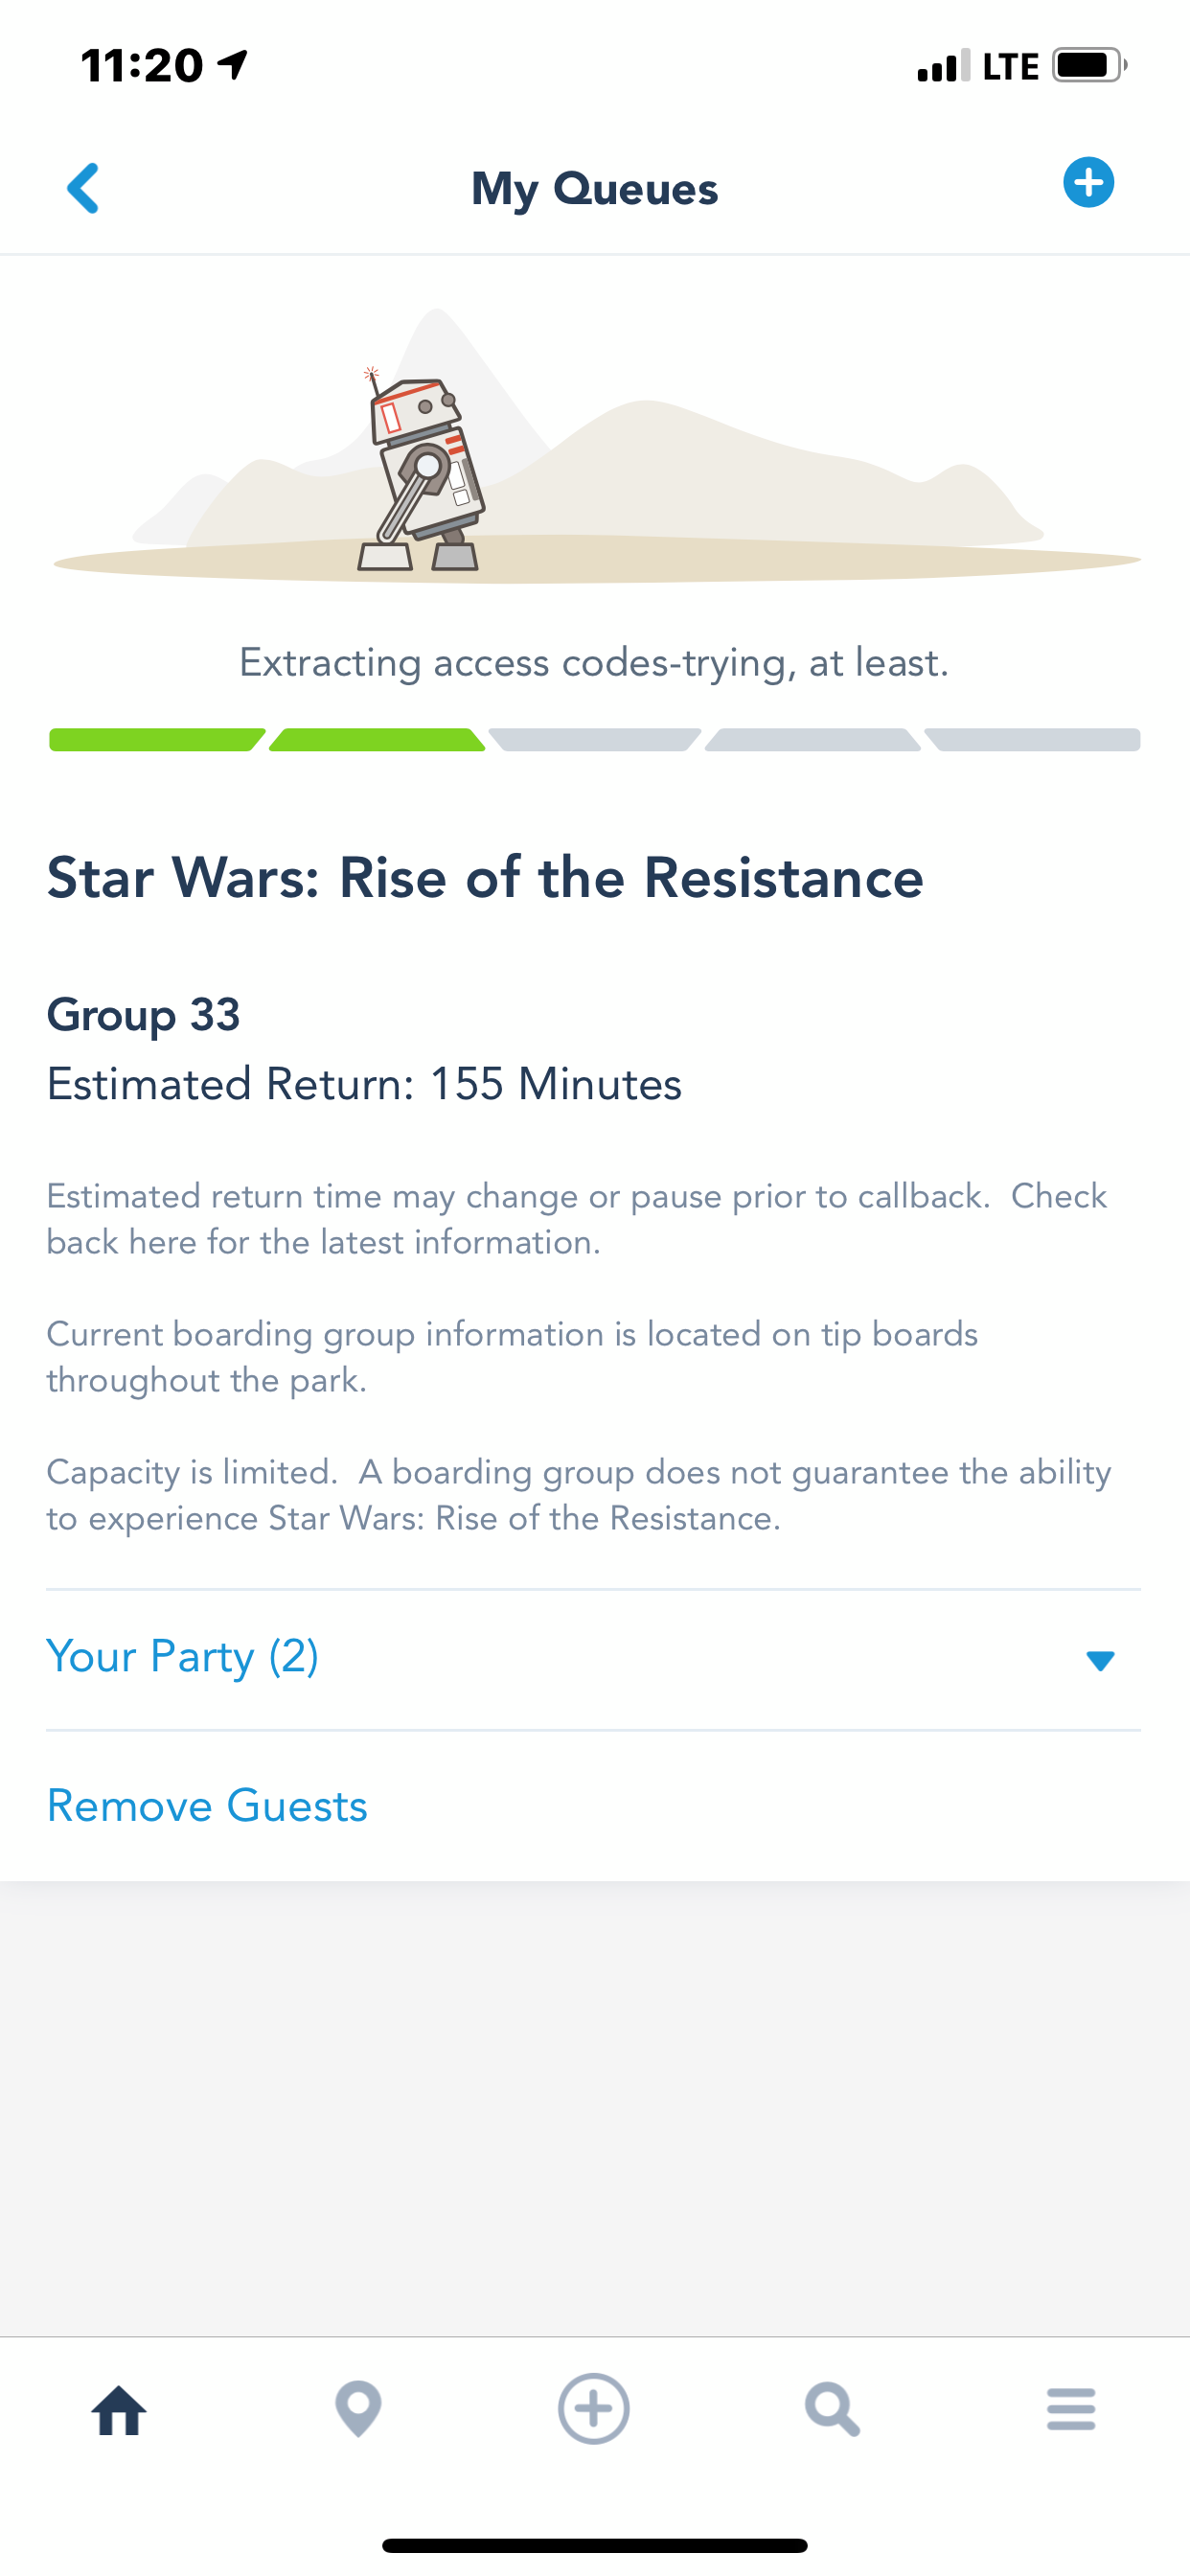Tap the blue plus icon in header
The image size is (1190, 2576).
[x=1088, y=183]
